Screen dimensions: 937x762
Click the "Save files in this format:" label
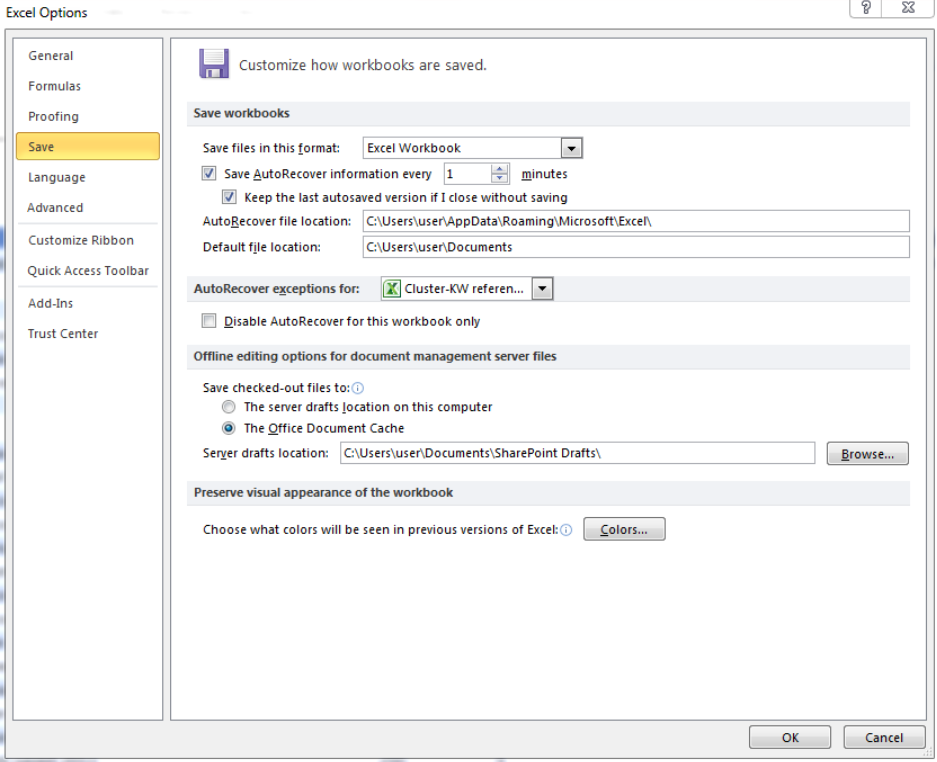pos(271,148)
